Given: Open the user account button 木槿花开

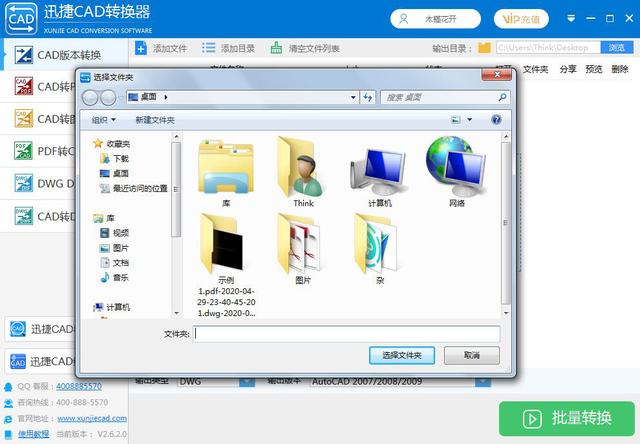Looking at the screenshot, I should (436, 19).
